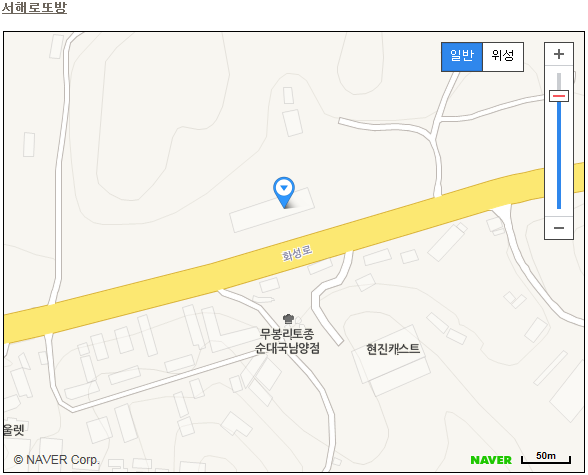Image resolution: width=588 pixels, height=475 pixels.
Task: Click the 현진캐스트 place label
Action: pos(393,349)
